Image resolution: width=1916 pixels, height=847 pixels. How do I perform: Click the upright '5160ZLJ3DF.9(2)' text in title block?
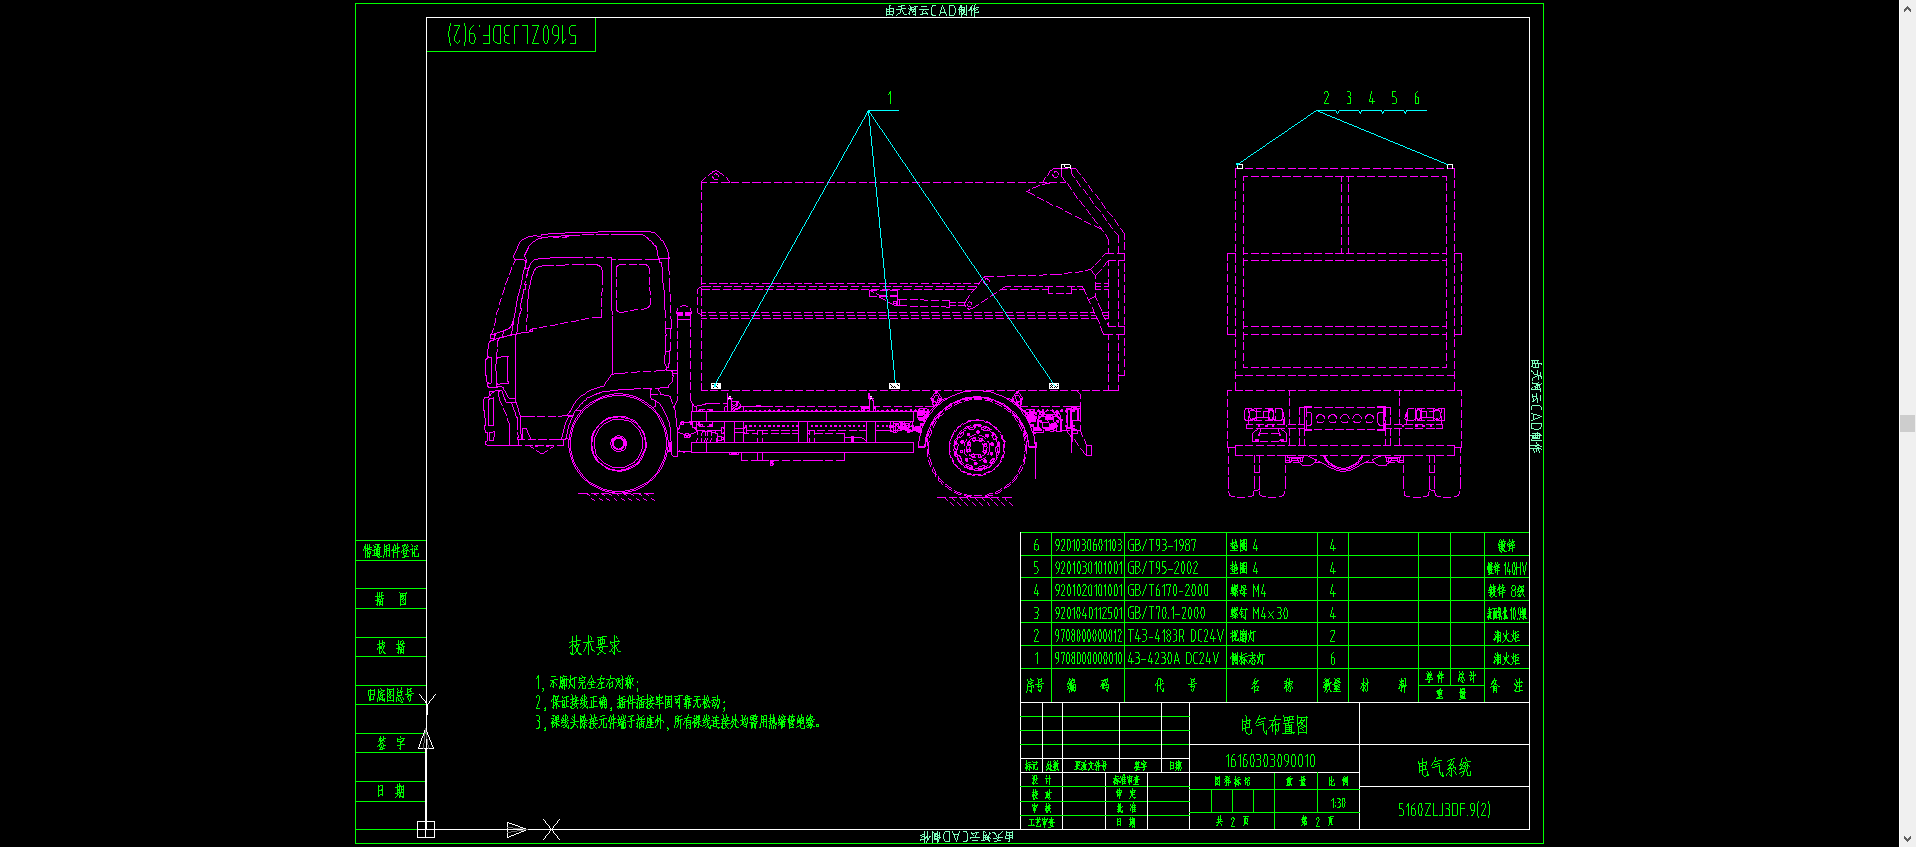[x=1444, y=810]
